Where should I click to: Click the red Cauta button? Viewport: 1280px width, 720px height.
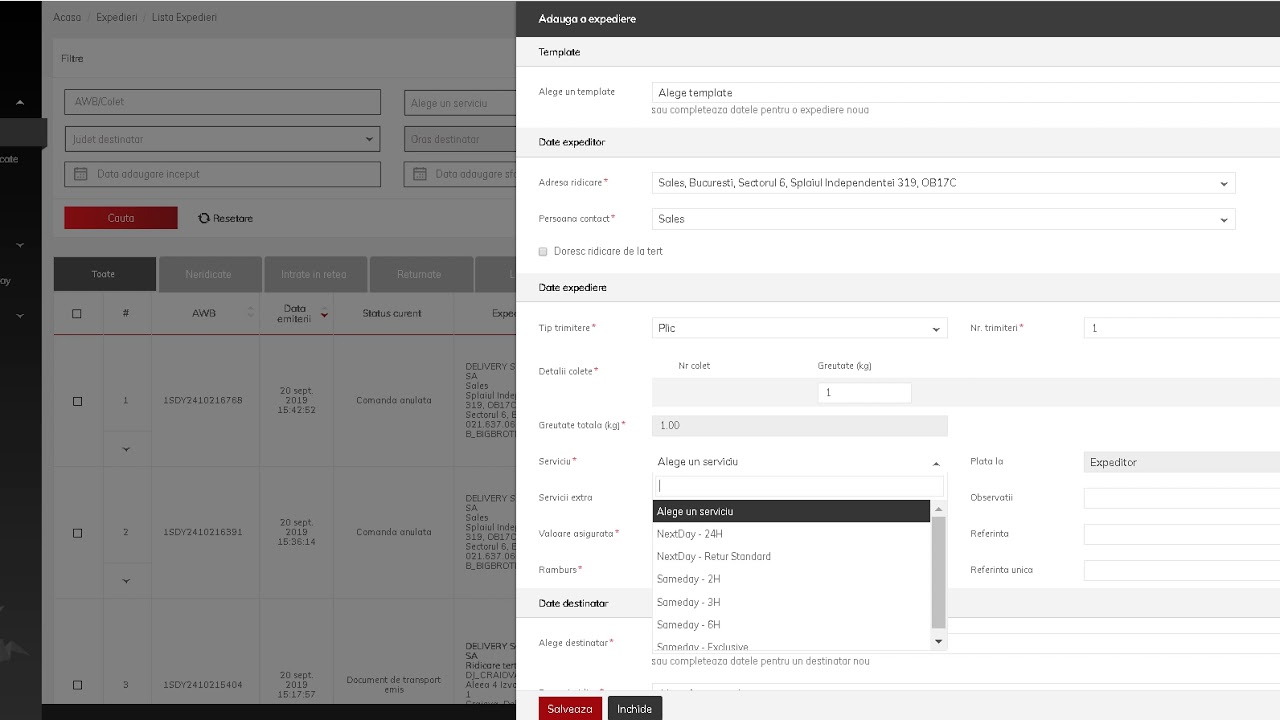121,218
